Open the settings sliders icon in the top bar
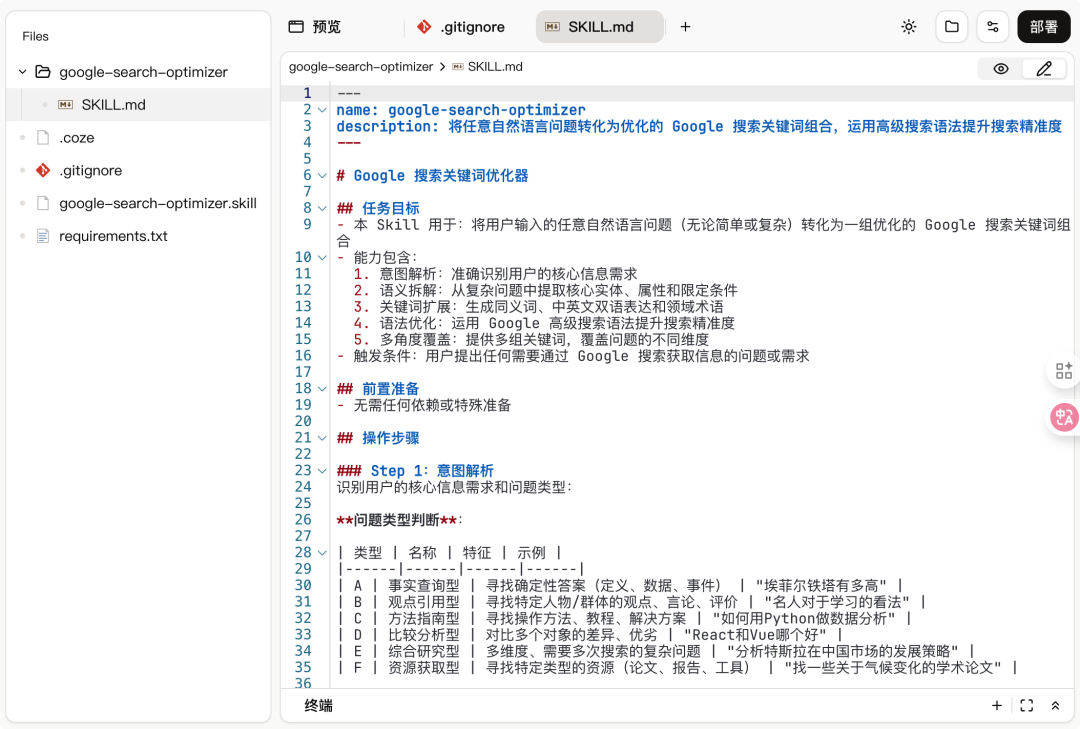Image resolution: width=1080 pixels, height=729 pixels. 992,27
